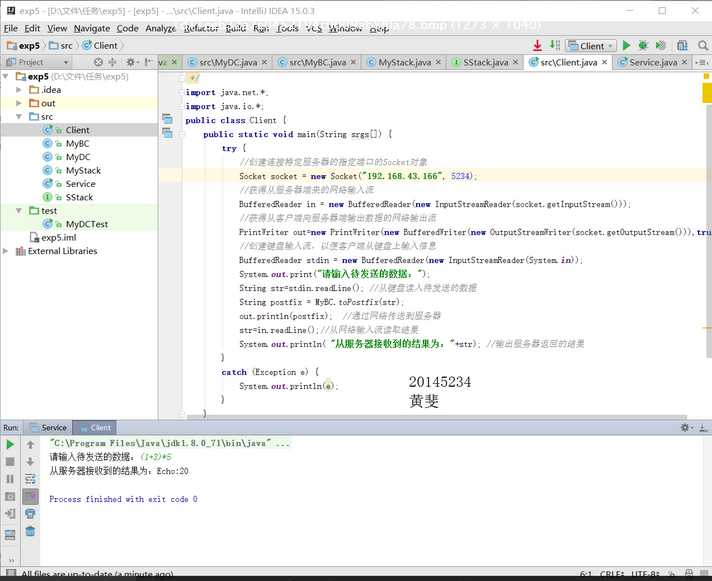The image size is (712, 581).
Task: Toggle soft wraps in the Run console
Action: (30, 479)
